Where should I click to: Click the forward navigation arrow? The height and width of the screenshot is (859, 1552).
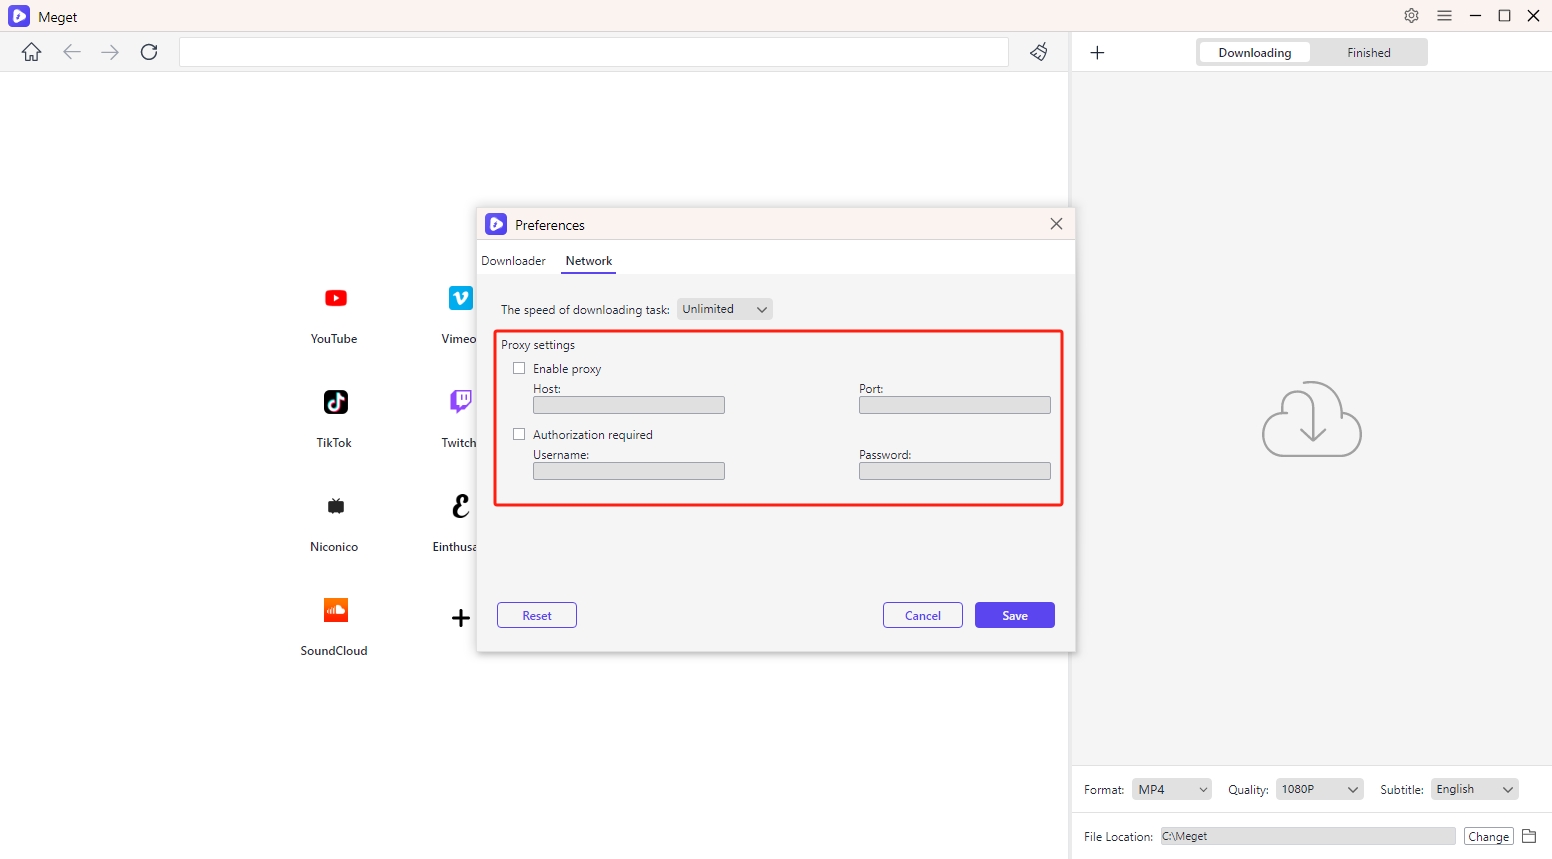pos(110,52)
